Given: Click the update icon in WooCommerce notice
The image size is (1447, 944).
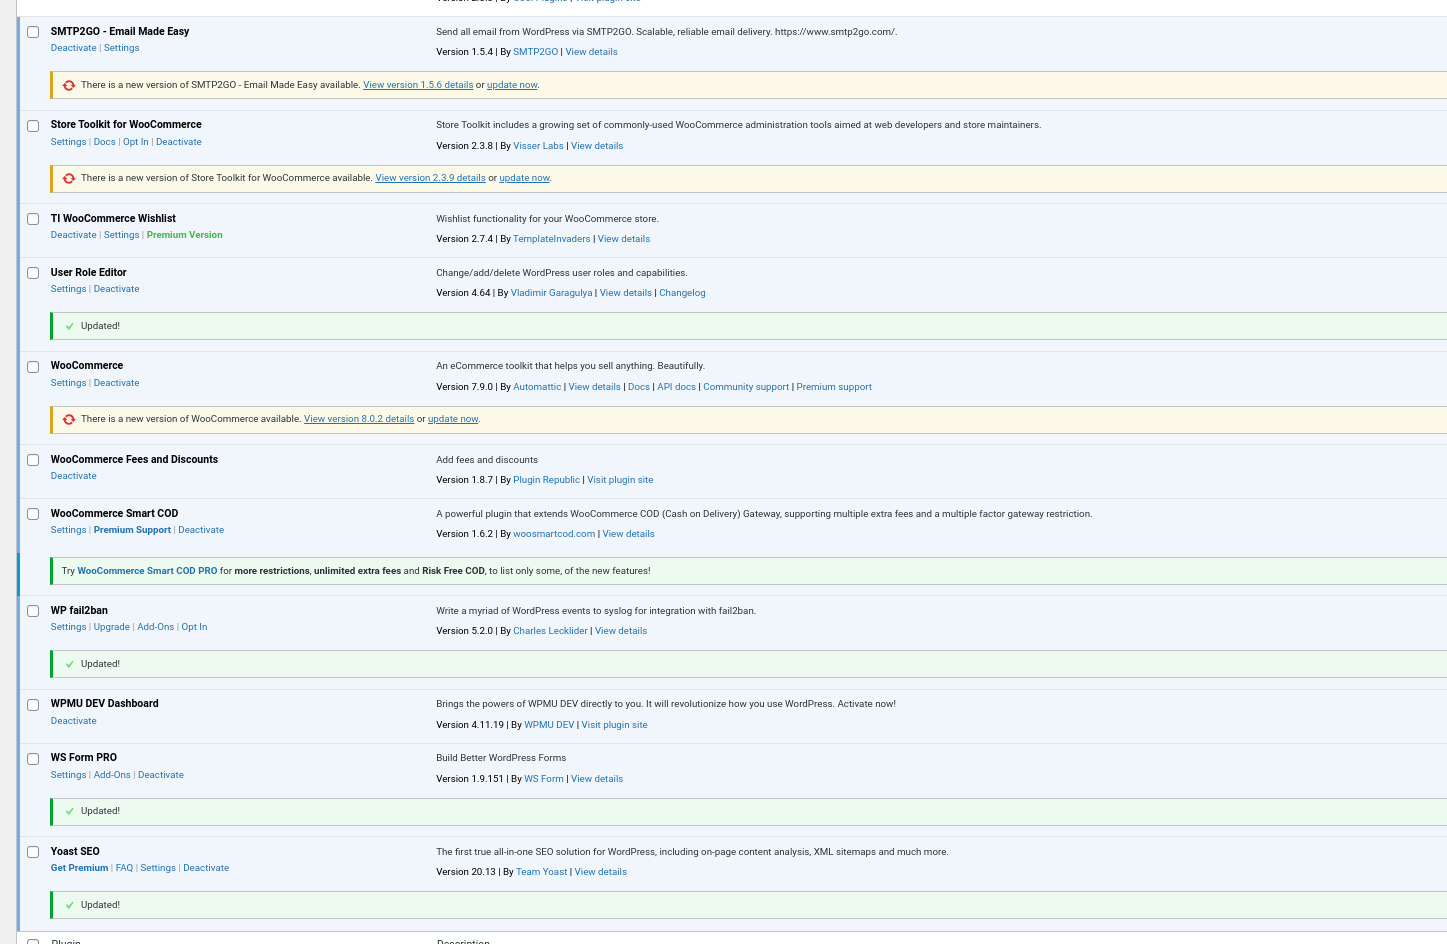Looking at the screenshot, I should click(x=69, y=419).
